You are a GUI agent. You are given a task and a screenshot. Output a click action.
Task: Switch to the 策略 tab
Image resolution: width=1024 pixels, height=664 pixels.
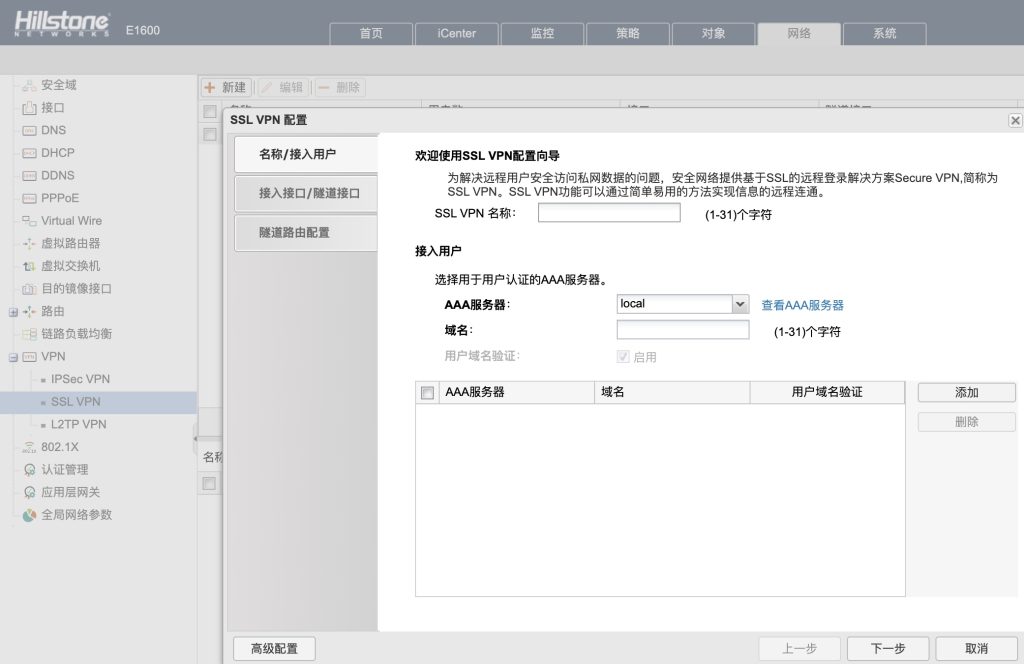[x=628, y=33]
